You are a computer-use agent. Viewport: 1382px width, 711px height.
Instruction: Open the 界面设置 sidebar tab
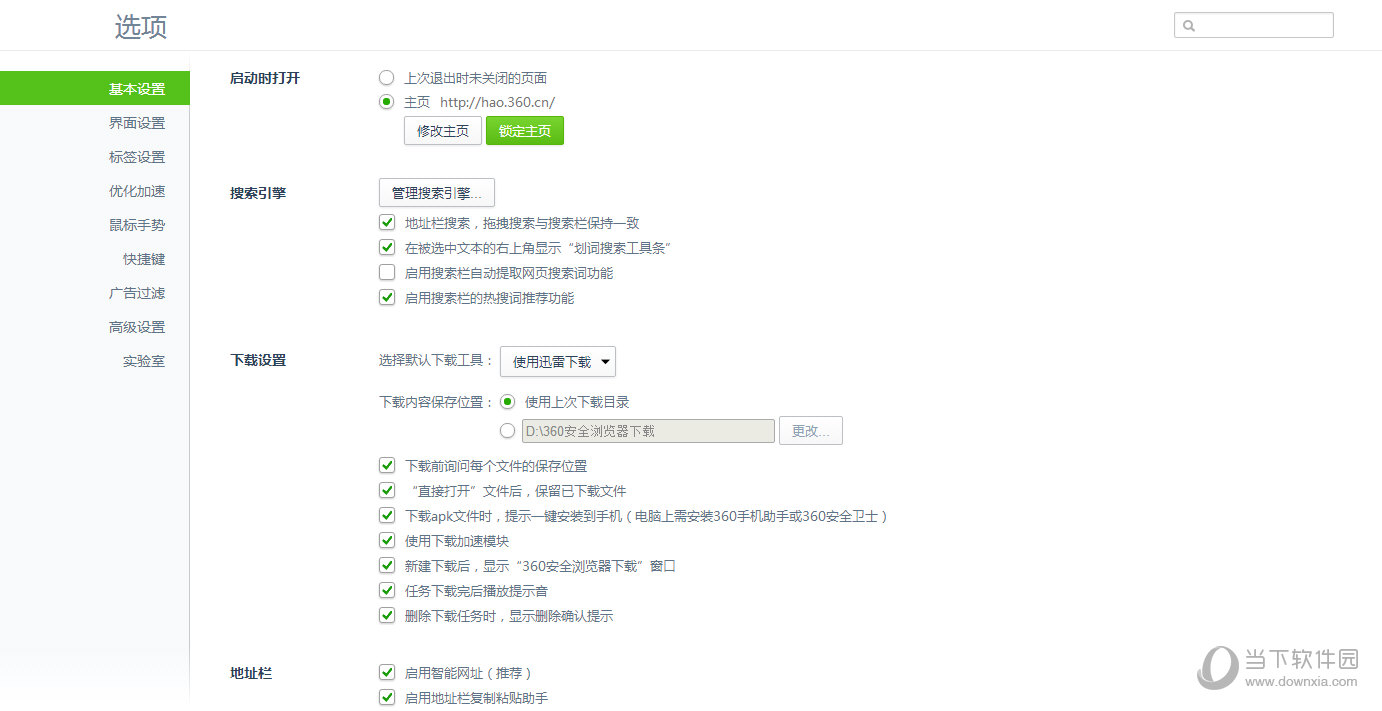tap(137, 123)
